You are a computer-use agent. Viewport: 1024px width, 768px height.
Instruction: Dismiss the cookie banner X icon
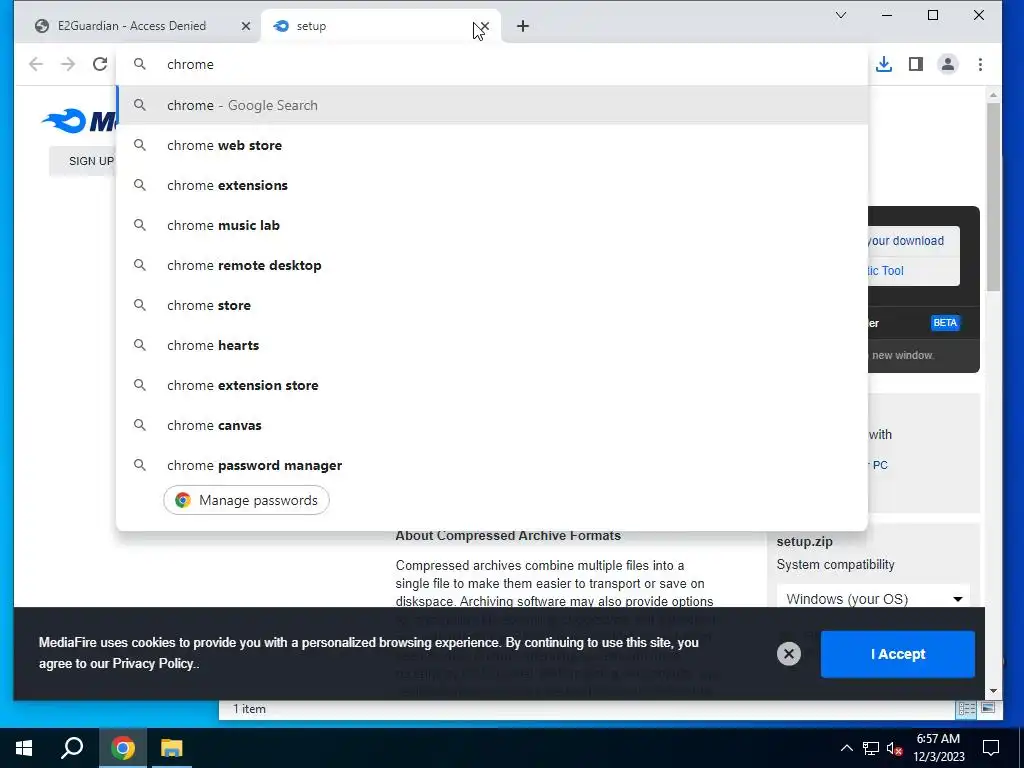click(788, 654)
